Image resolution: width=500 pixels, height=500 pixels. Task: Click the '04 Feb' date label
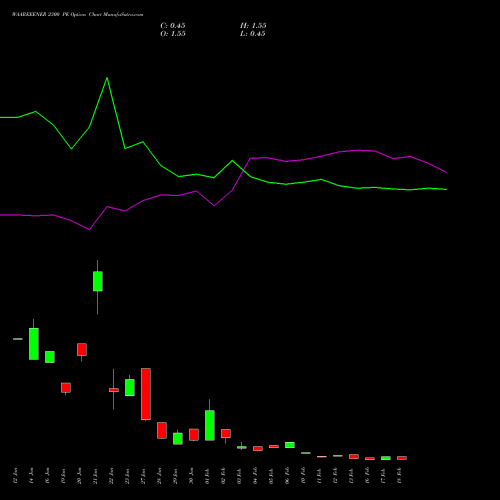click(255, 476)
